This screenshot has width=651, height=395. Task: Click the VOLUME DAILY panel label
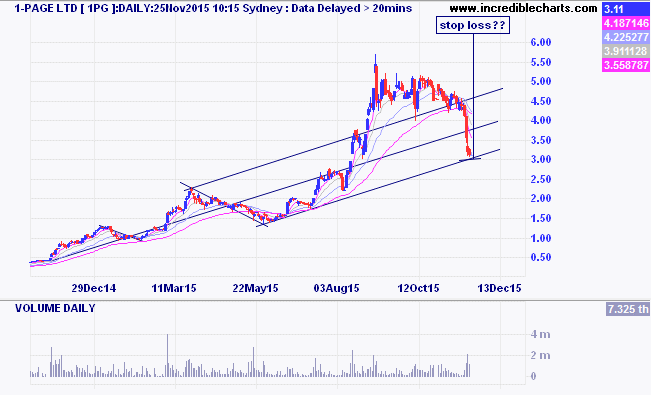point(55,308)
